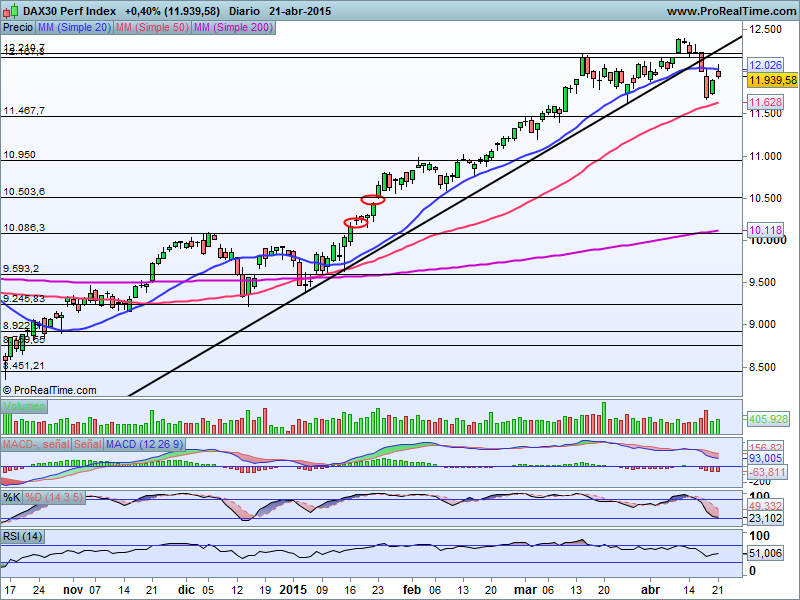This screenshot has height=600, width=800.
Task: Click the 405.928 volume value tag
Action: (768, 419)
